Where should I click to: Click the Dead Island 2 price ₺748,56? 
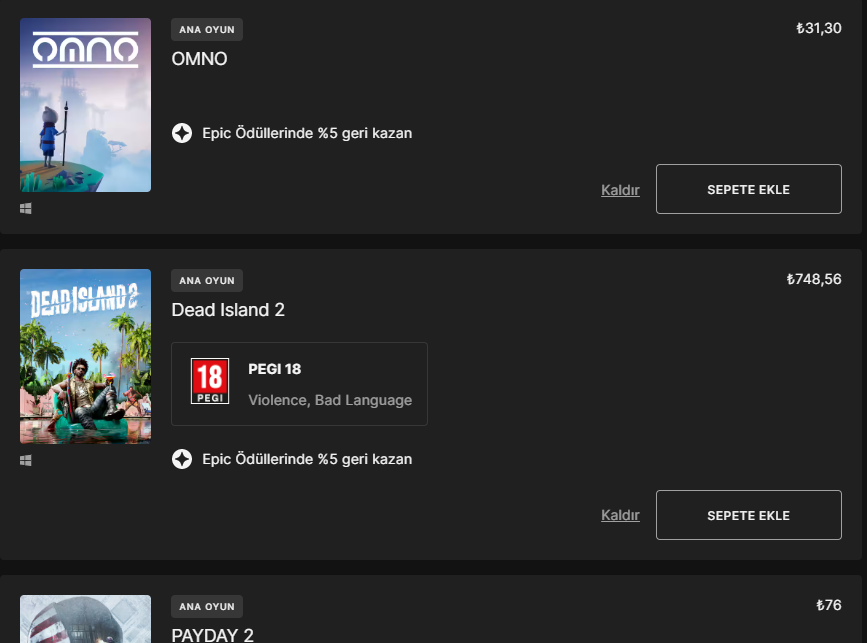tap(814, 279)
